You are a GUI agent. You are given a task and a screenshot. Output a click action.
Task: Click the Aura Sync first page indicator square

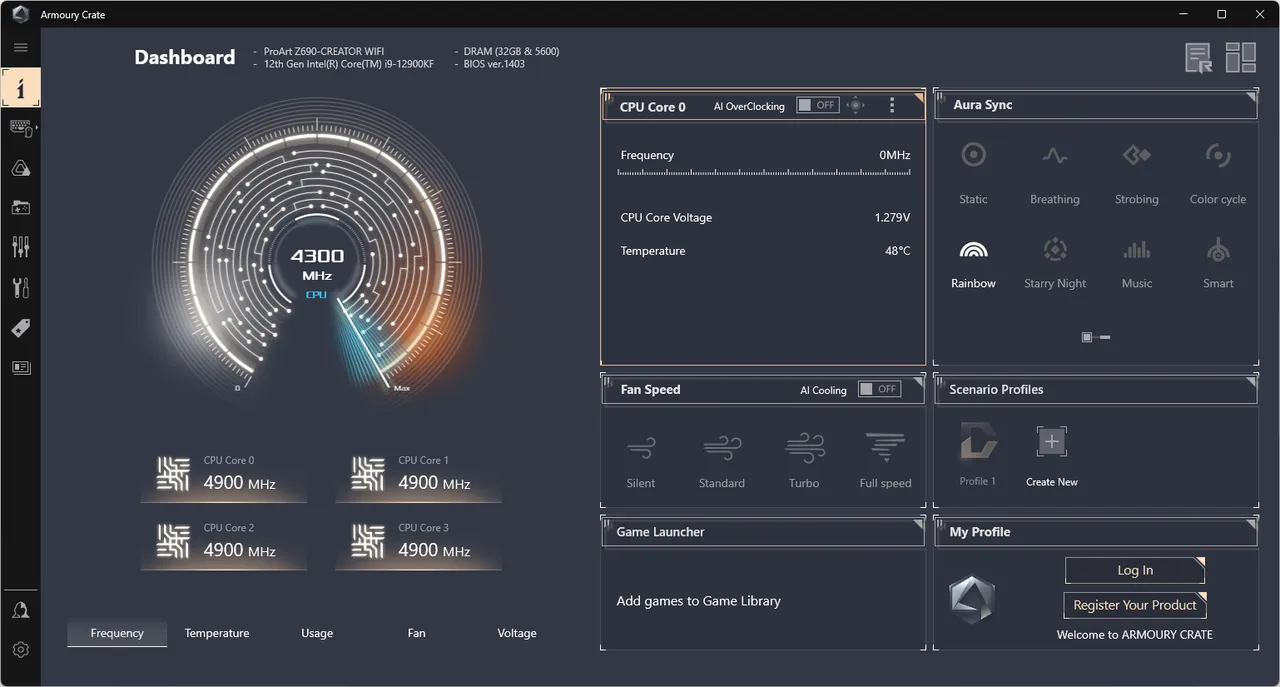click(1087, 337)
